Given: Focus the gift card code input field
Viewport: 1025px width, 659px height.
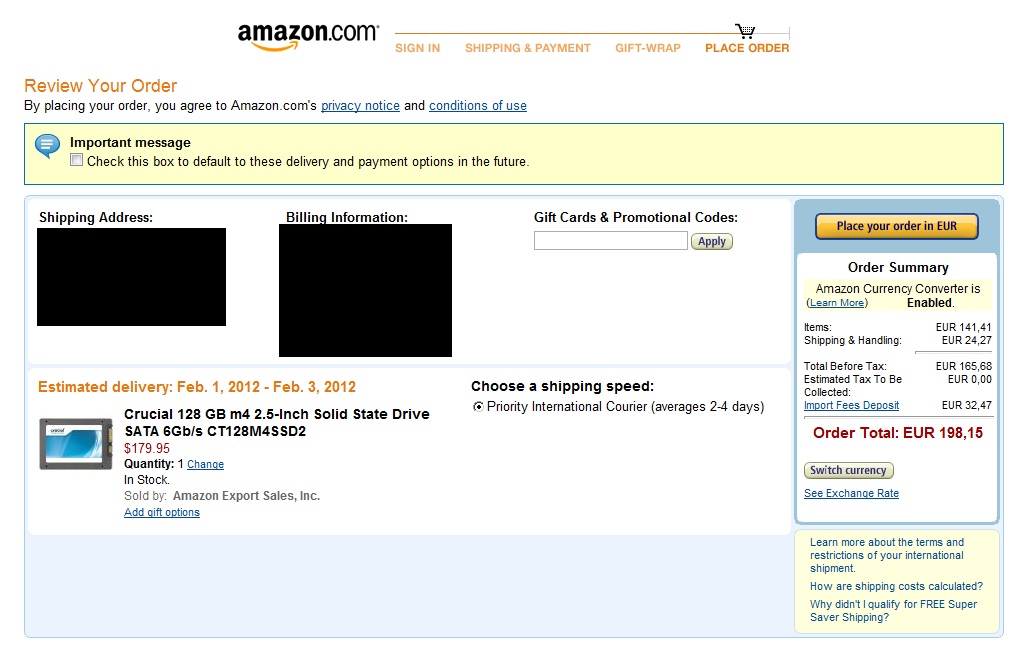Looking at the screenshot, I should [x=610, y=241].
